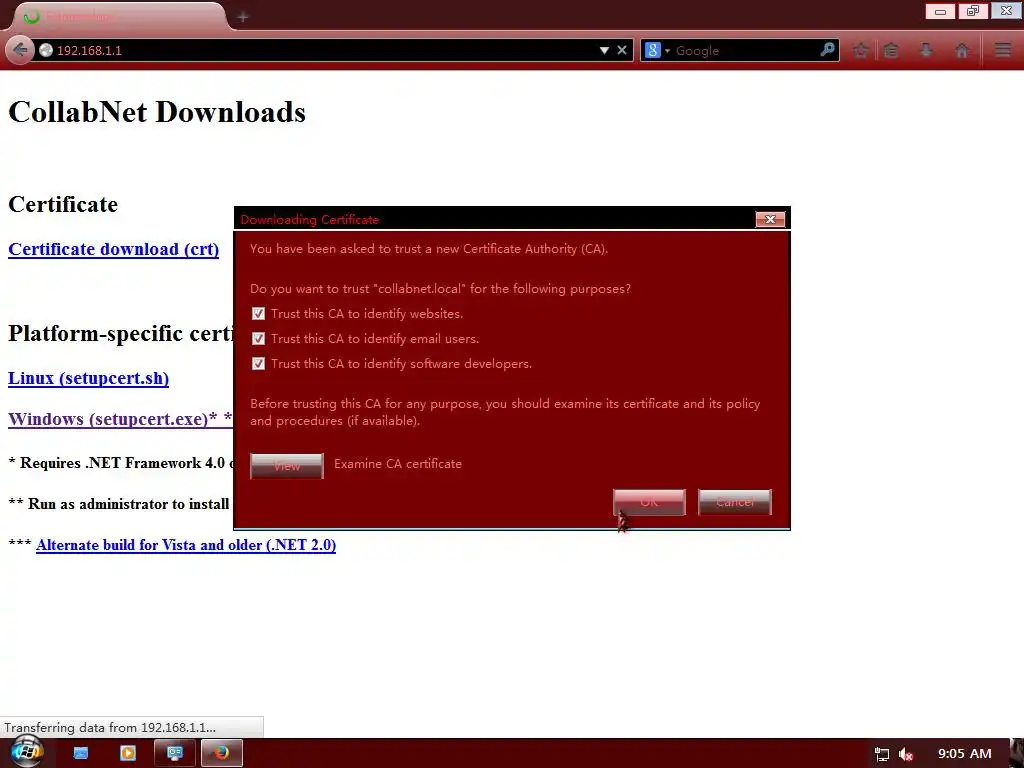The height and width of the screenshot is (768, 1024).
Task: Bookmark this page with the star icon
Action: [x=861, y=50]
